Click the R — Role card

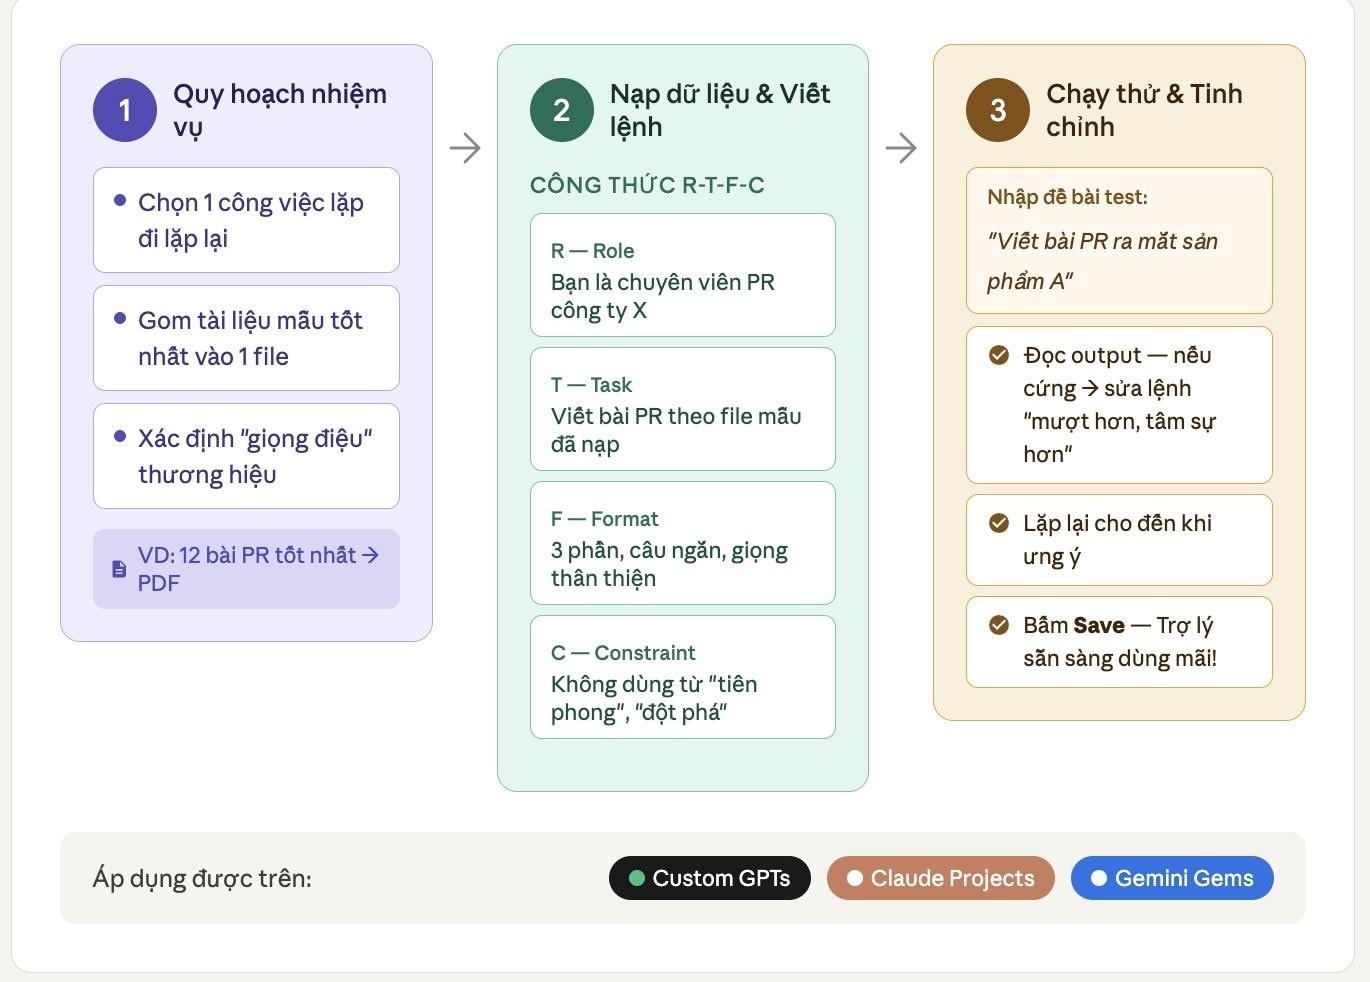[x=683, y=275]
